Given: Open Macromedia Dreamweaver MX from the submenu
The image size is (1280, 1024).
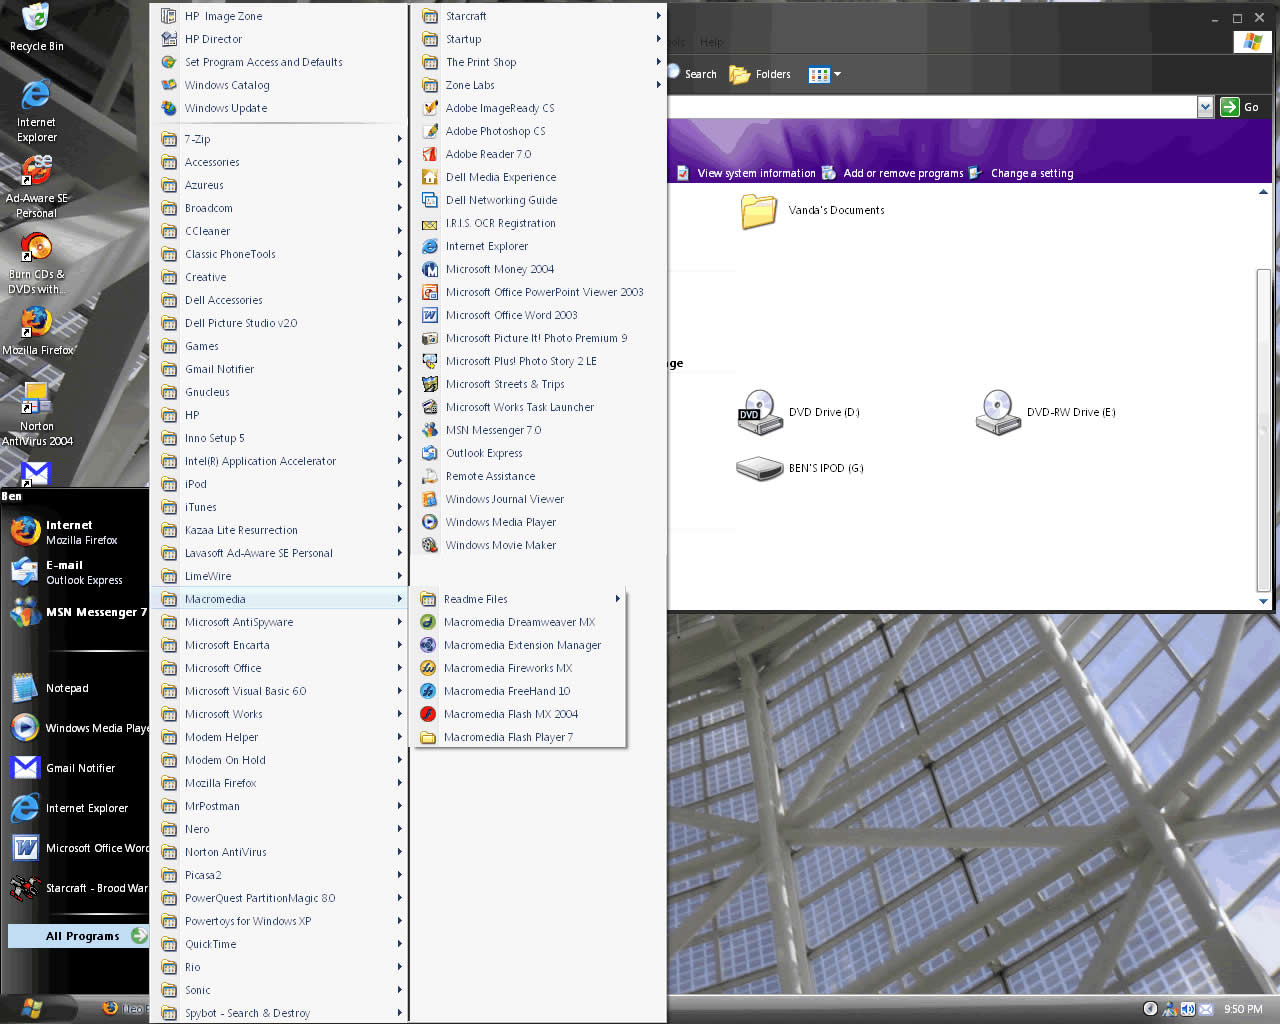Looking at the screenshot, I should tap(519, 622).
